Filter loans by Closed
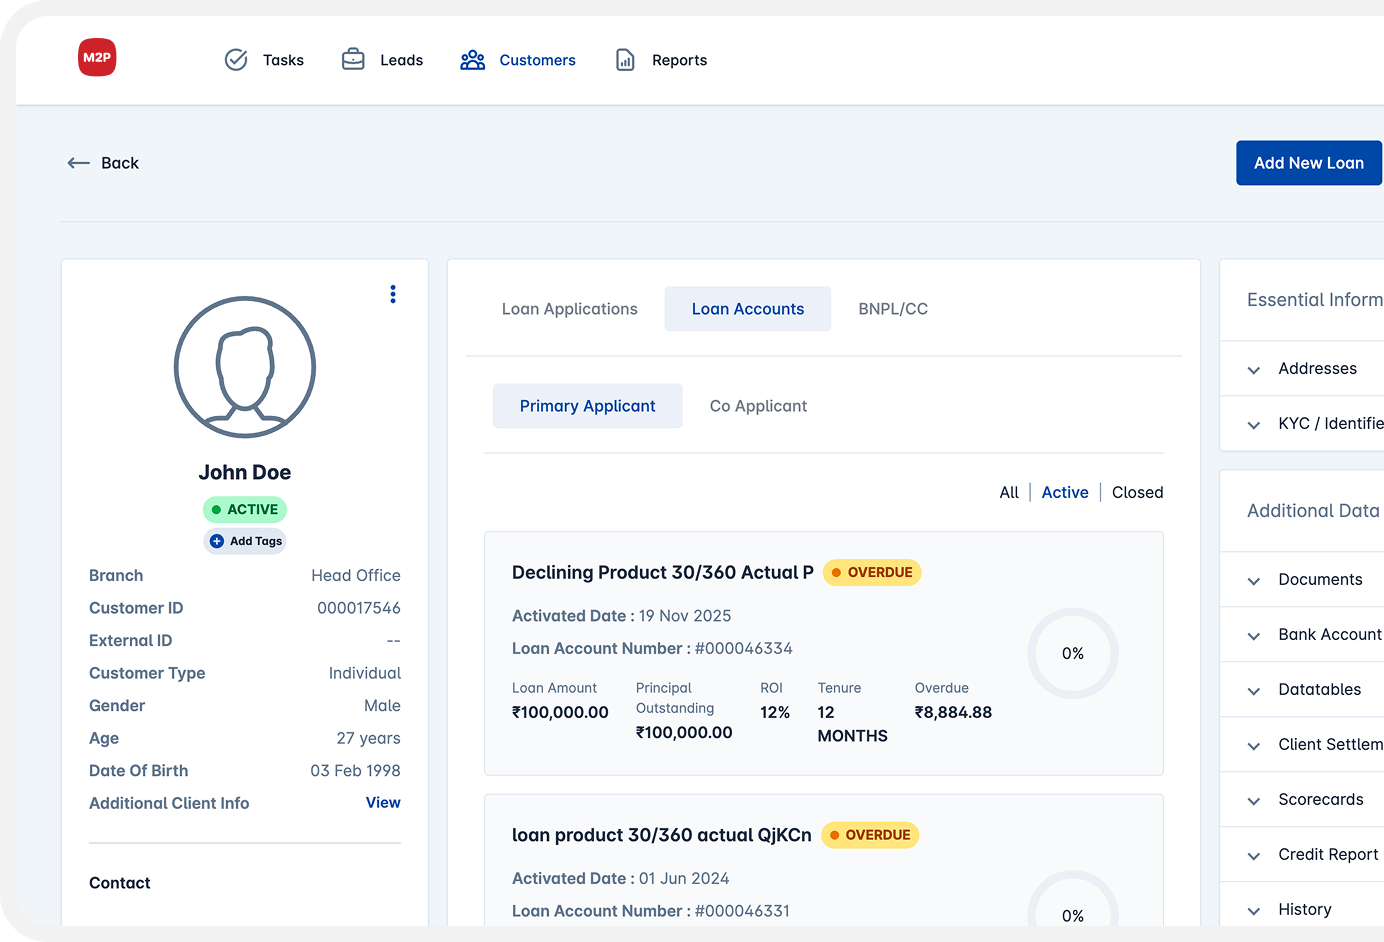 tap(1138, 492)
